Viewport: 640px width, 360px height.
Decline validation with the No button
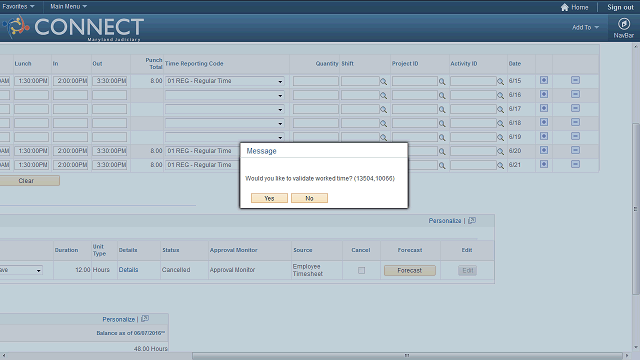309,198
